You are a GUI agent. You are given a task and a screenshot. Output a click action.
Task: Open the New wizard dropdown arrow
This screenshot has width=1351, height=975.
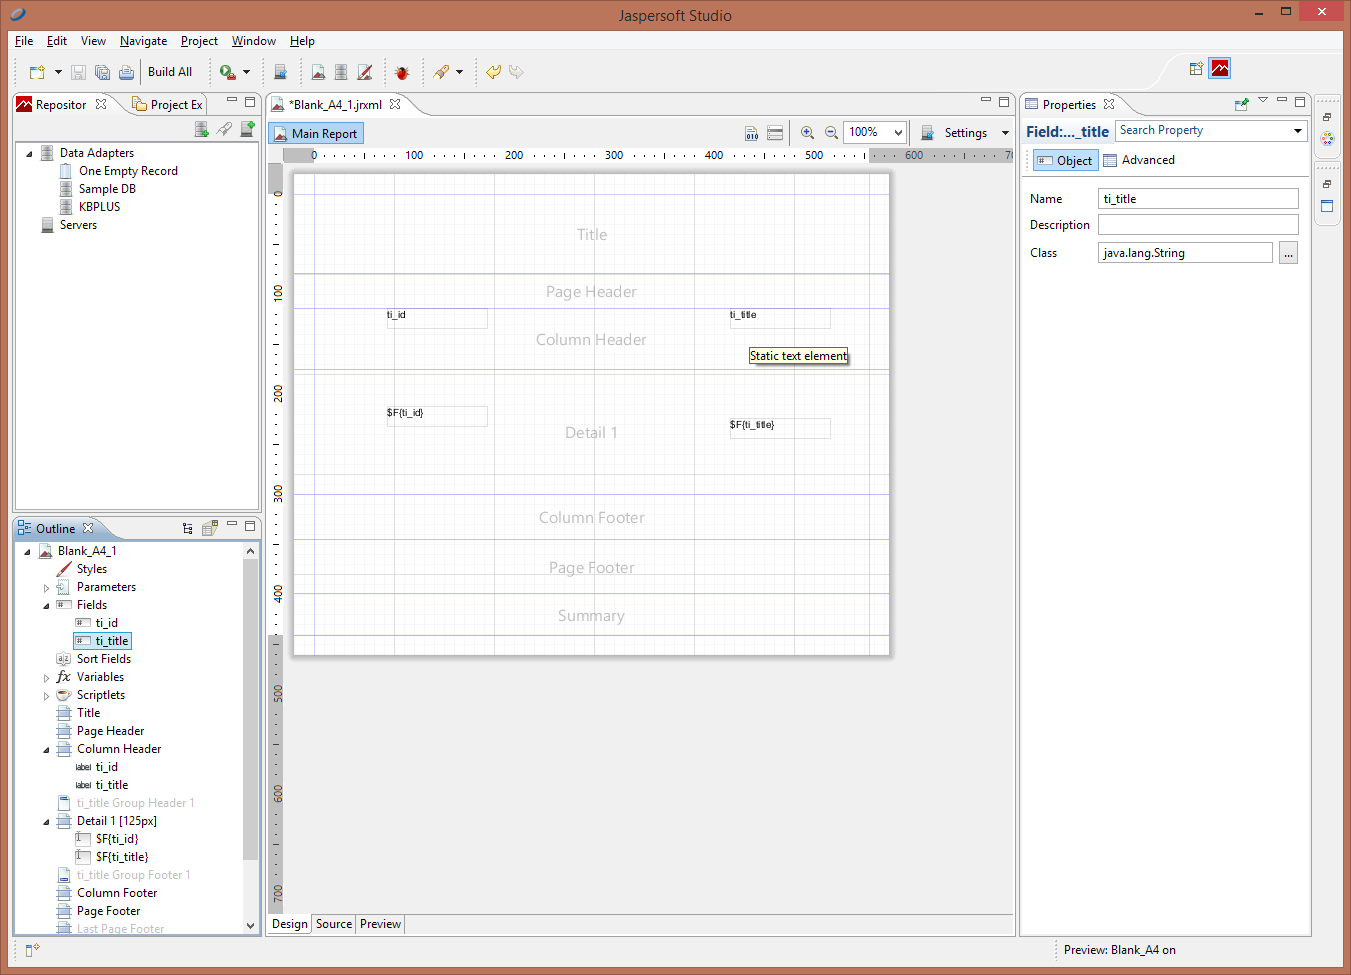58,72
